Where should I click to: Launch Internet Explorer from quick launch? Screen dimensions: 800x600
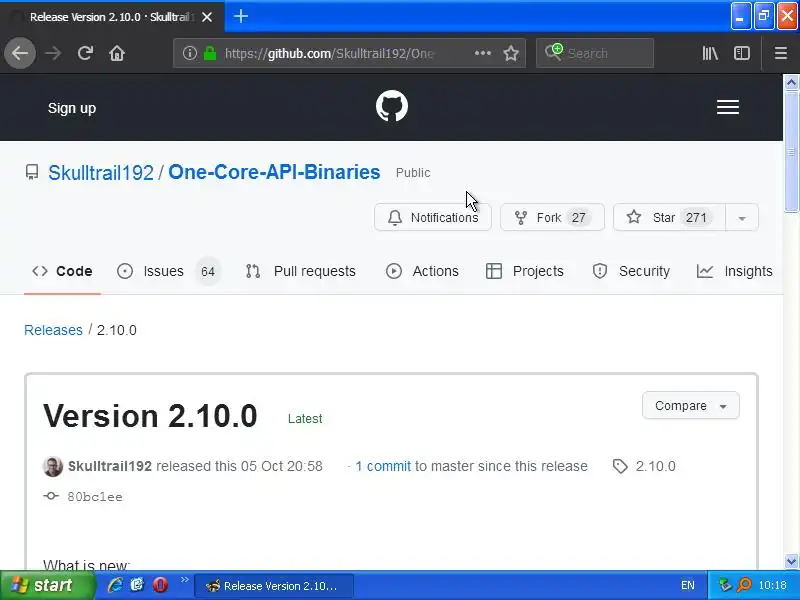(x=115, y=585)
